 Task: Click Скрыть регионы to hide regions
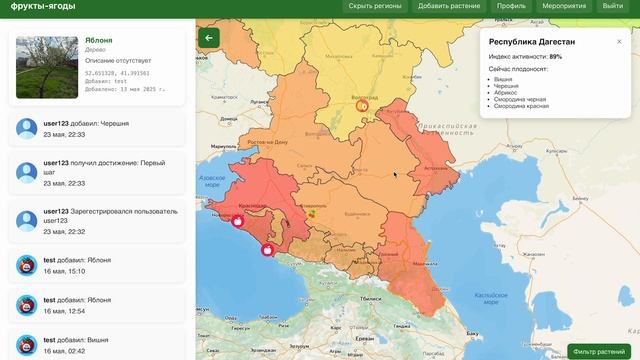point(375,6)
